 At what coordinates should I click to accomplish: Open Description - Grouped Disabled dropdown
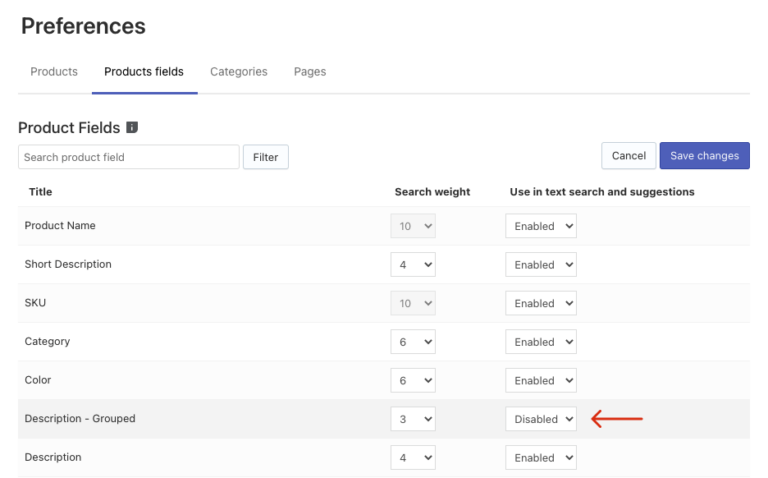541,419
